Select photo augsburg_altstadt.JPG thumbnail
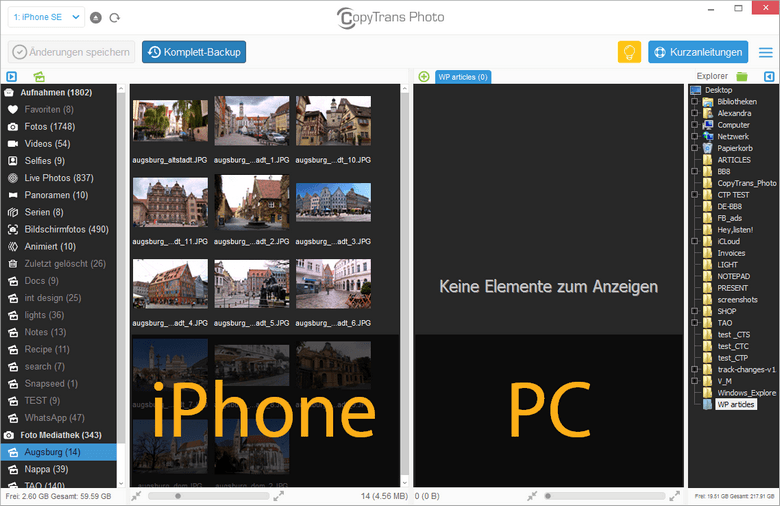The width and height of the screenshot is (780, 506). coord(170,121)
